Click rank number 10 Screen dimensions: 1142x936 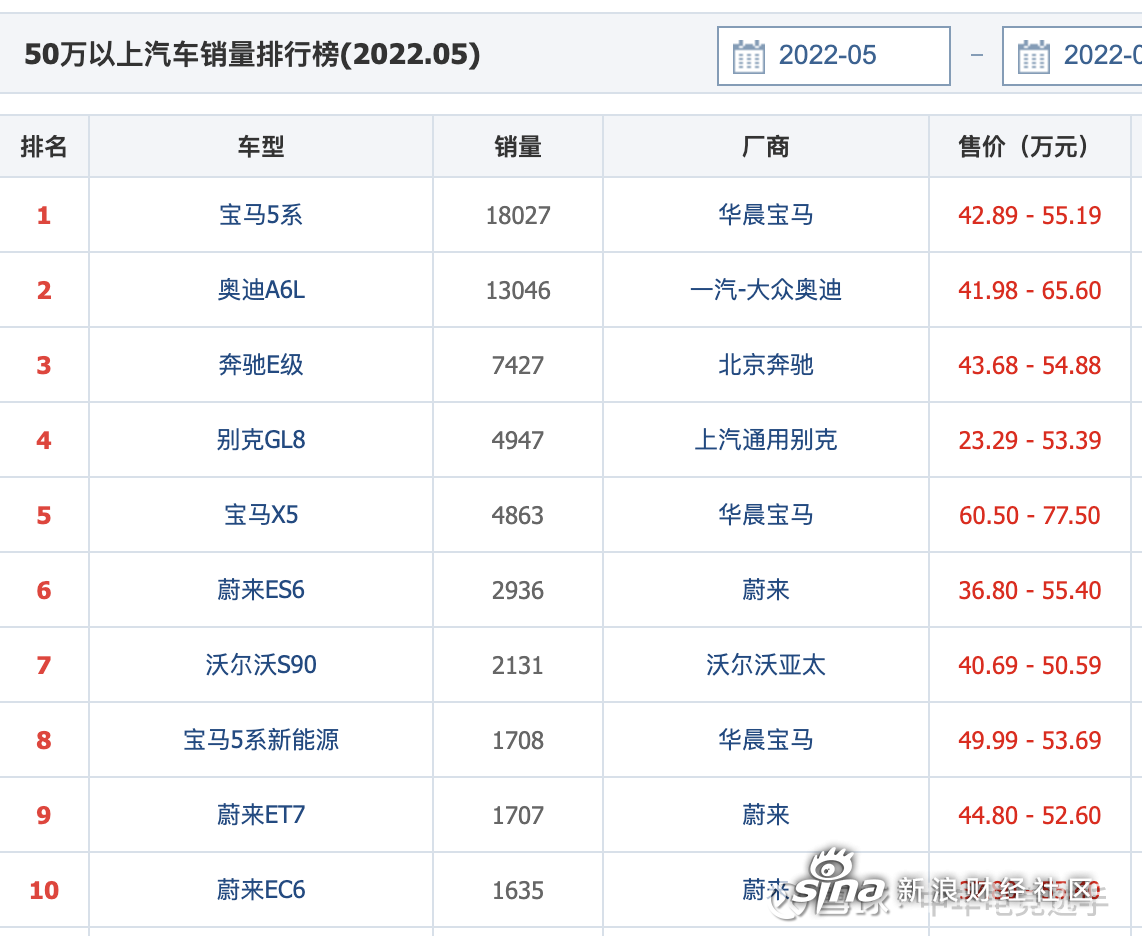pos(44,891)
